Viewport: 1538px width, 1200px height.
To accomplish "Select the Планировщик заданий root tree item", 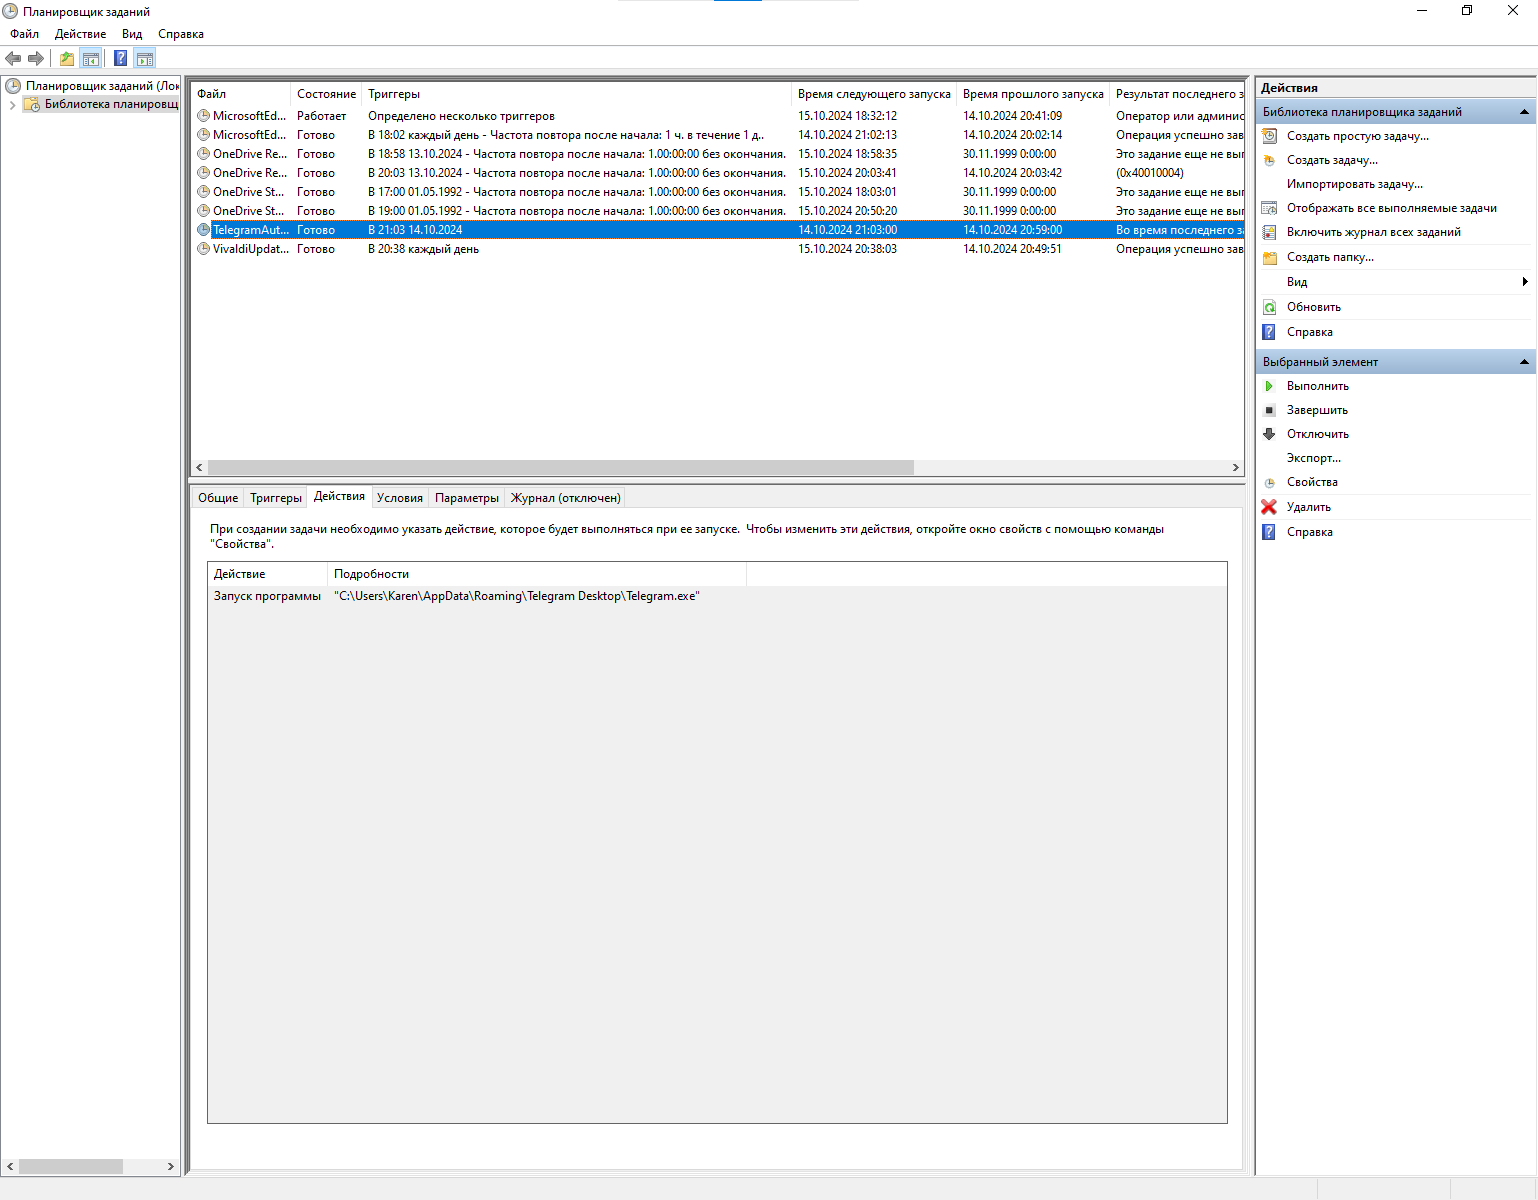I will [x=102, y=86].
